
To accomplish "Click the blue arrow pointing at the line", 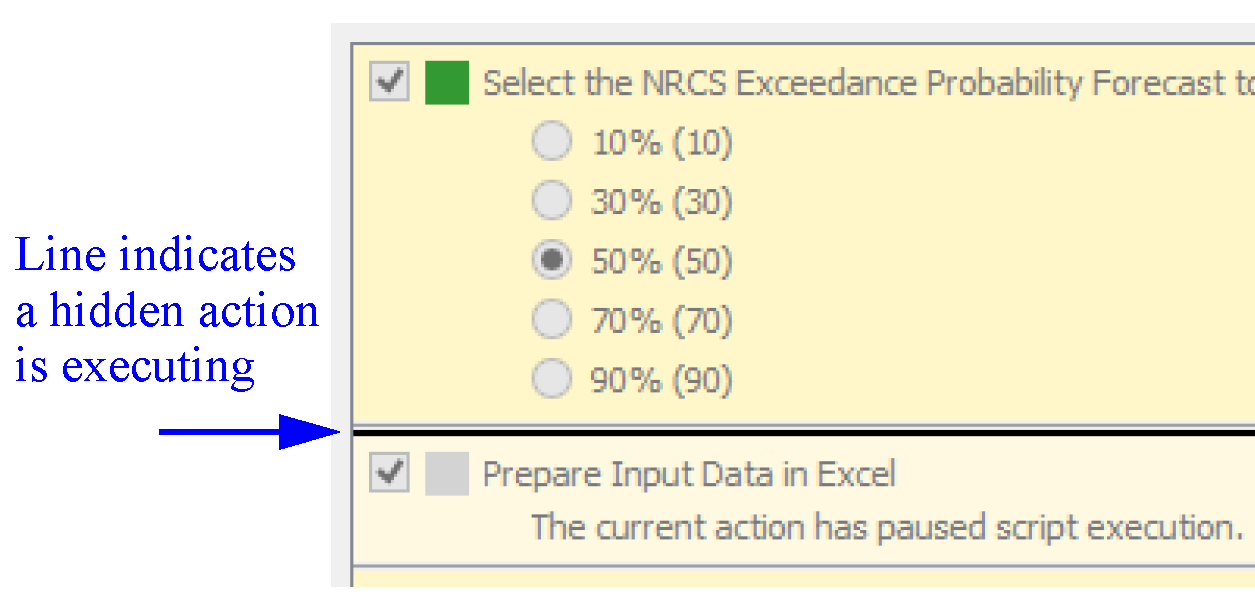I will pos(250,432).
